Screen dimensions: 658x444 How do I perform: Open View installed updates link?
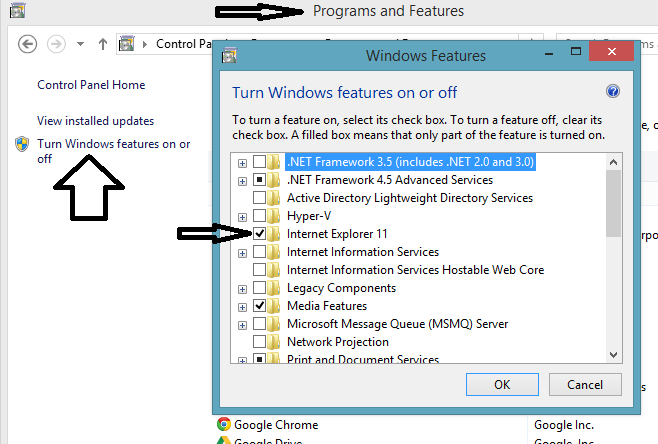point(95,121)
